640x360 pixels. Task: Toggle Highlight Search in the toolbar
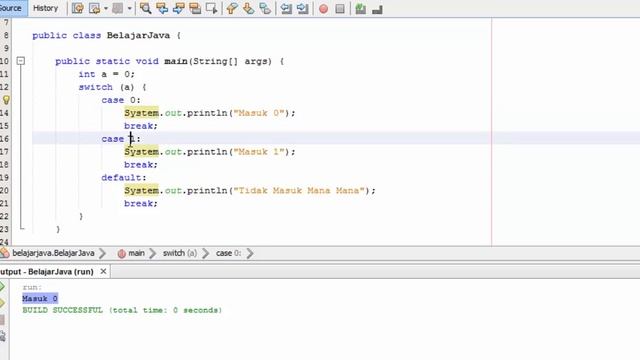[195, 8]
